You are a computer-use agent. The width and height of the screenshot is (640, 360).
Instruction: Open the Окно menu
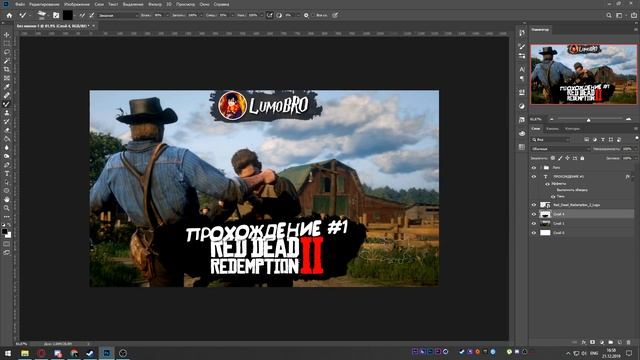pyautogui.click(x=204, y=4)
